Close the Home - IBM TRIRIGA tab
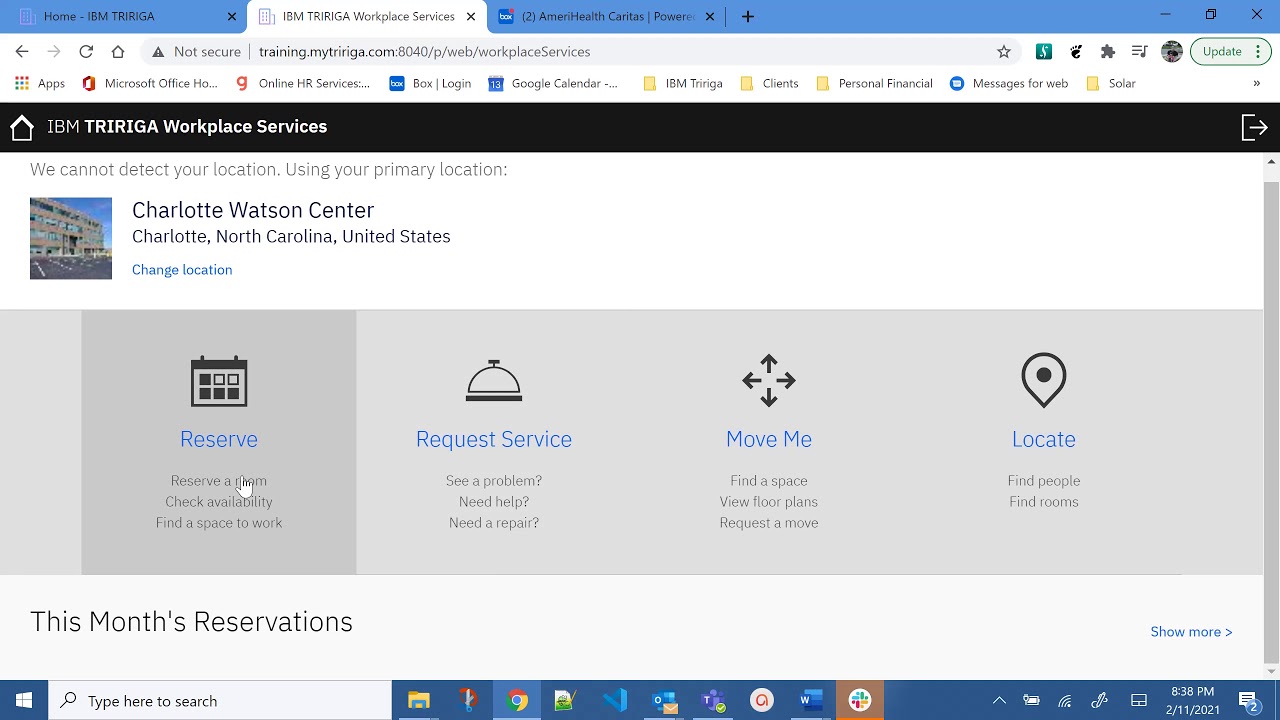The height and width of the screenshot is (720, 1280). tap(232, 16)
